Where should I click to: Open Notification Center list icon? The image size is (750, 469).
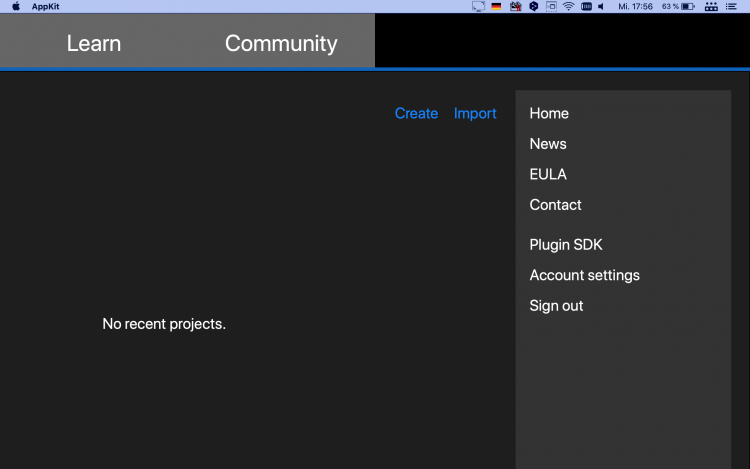click(731, 6)
